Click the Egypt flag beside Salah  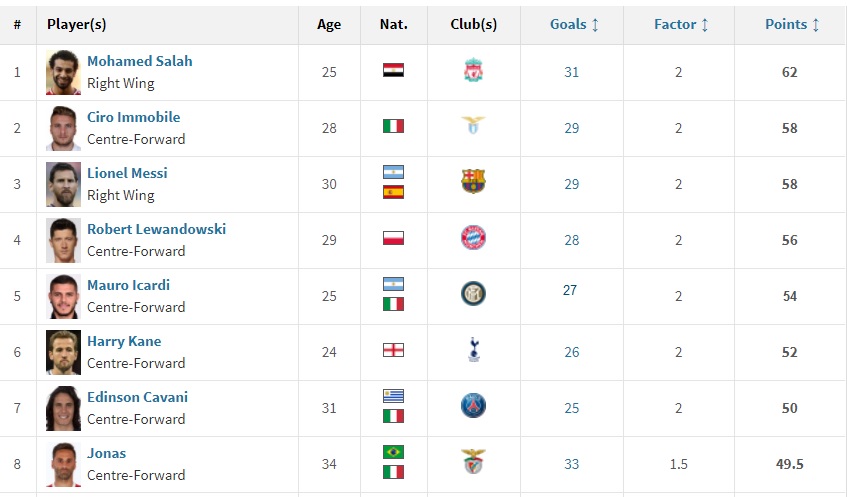tap(393, 70)
